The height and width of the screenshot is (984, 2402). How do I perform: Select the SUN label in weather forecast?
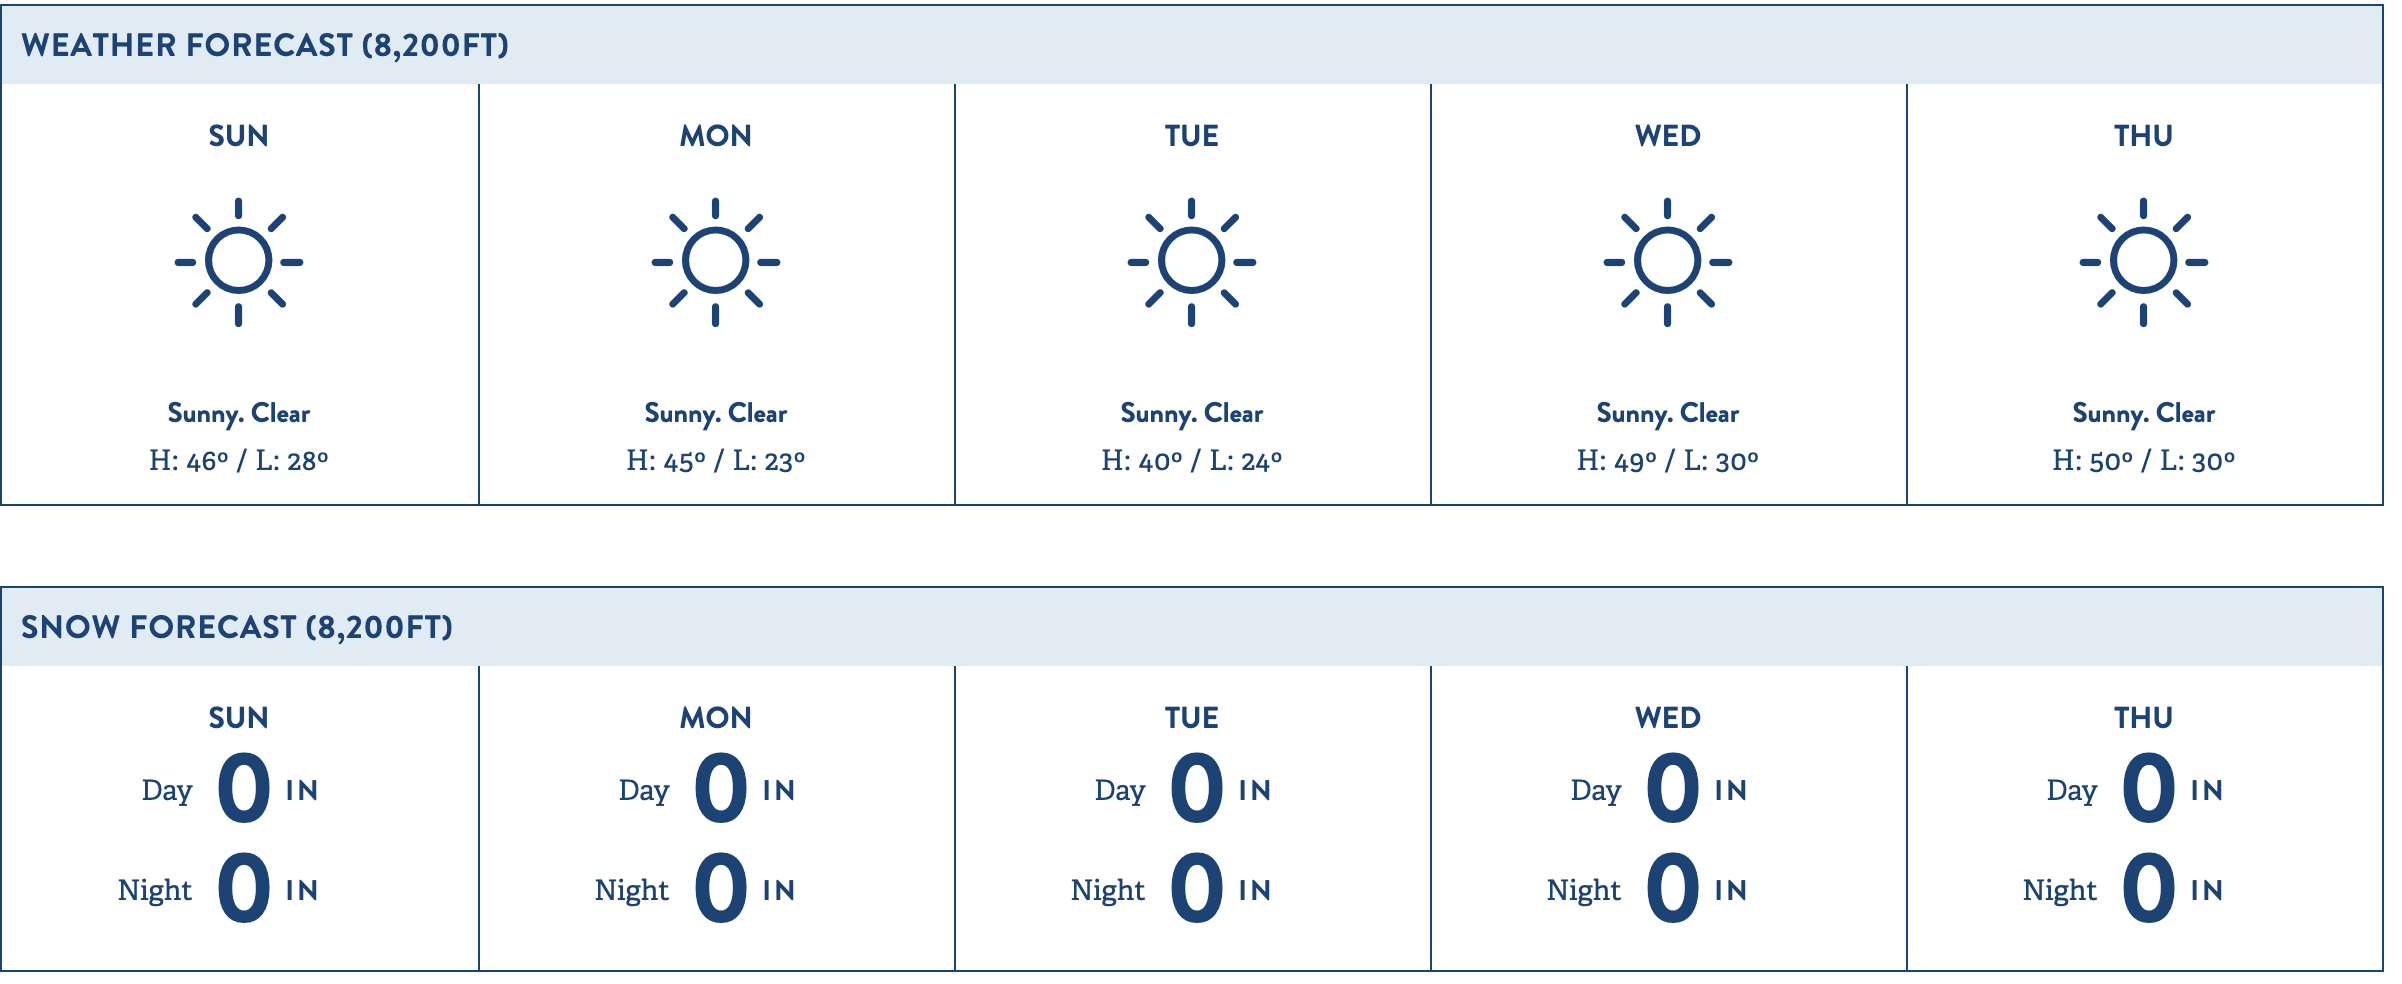239,136
